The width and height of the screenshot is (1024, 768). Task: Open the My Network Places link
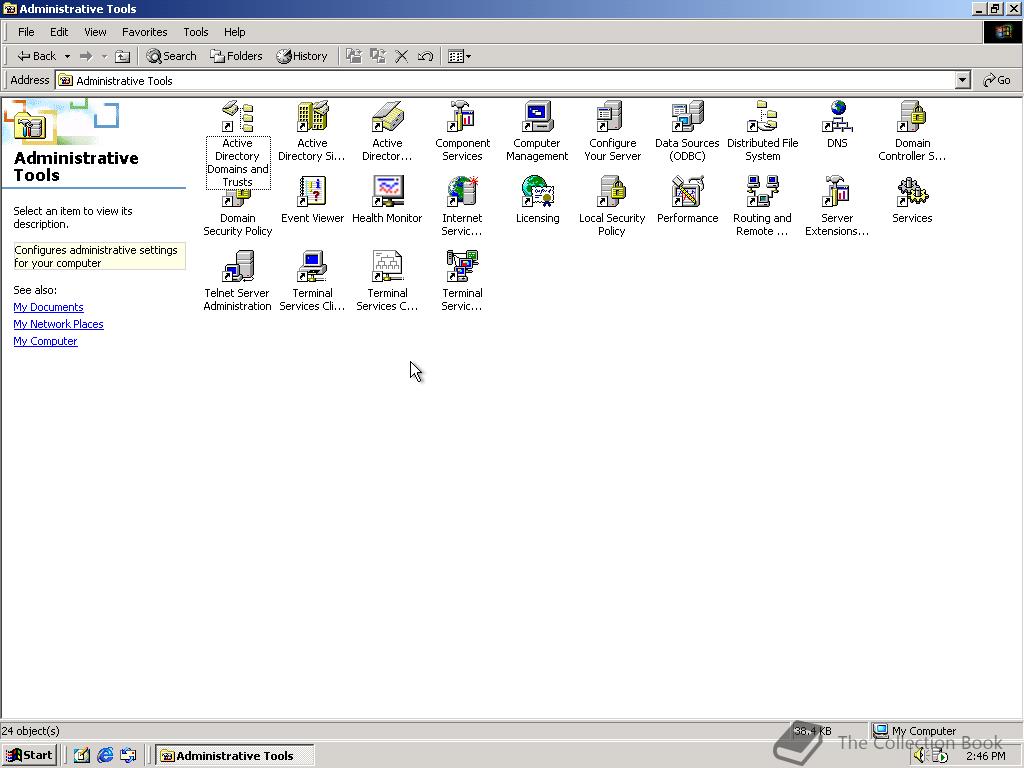click(x=58, y=324)
